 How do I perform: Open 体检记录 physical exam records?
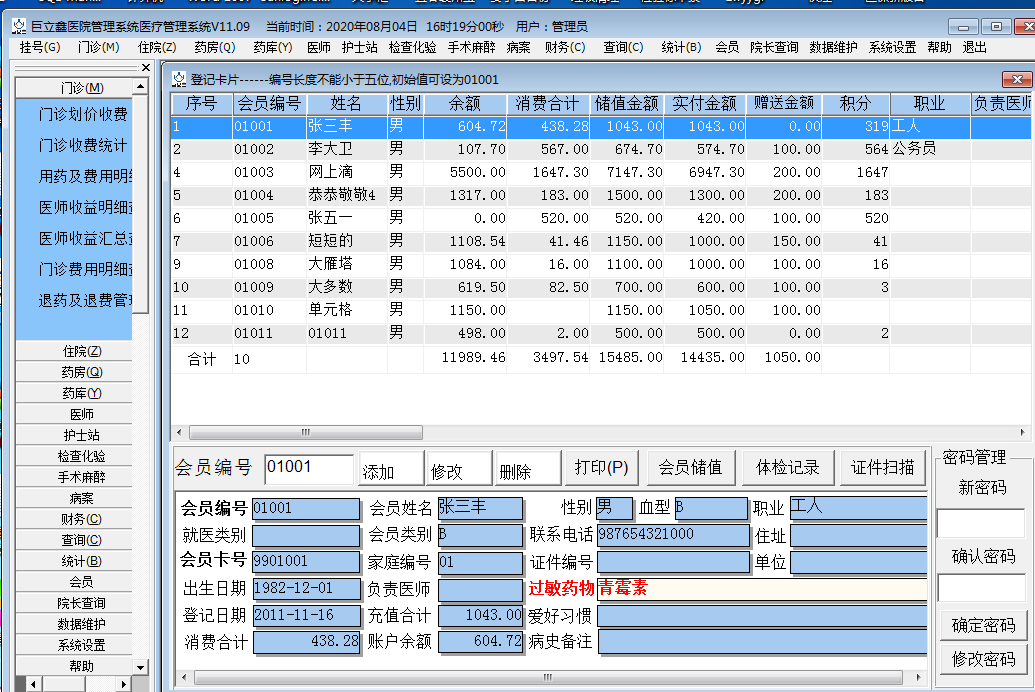click(x=786, y=467)
